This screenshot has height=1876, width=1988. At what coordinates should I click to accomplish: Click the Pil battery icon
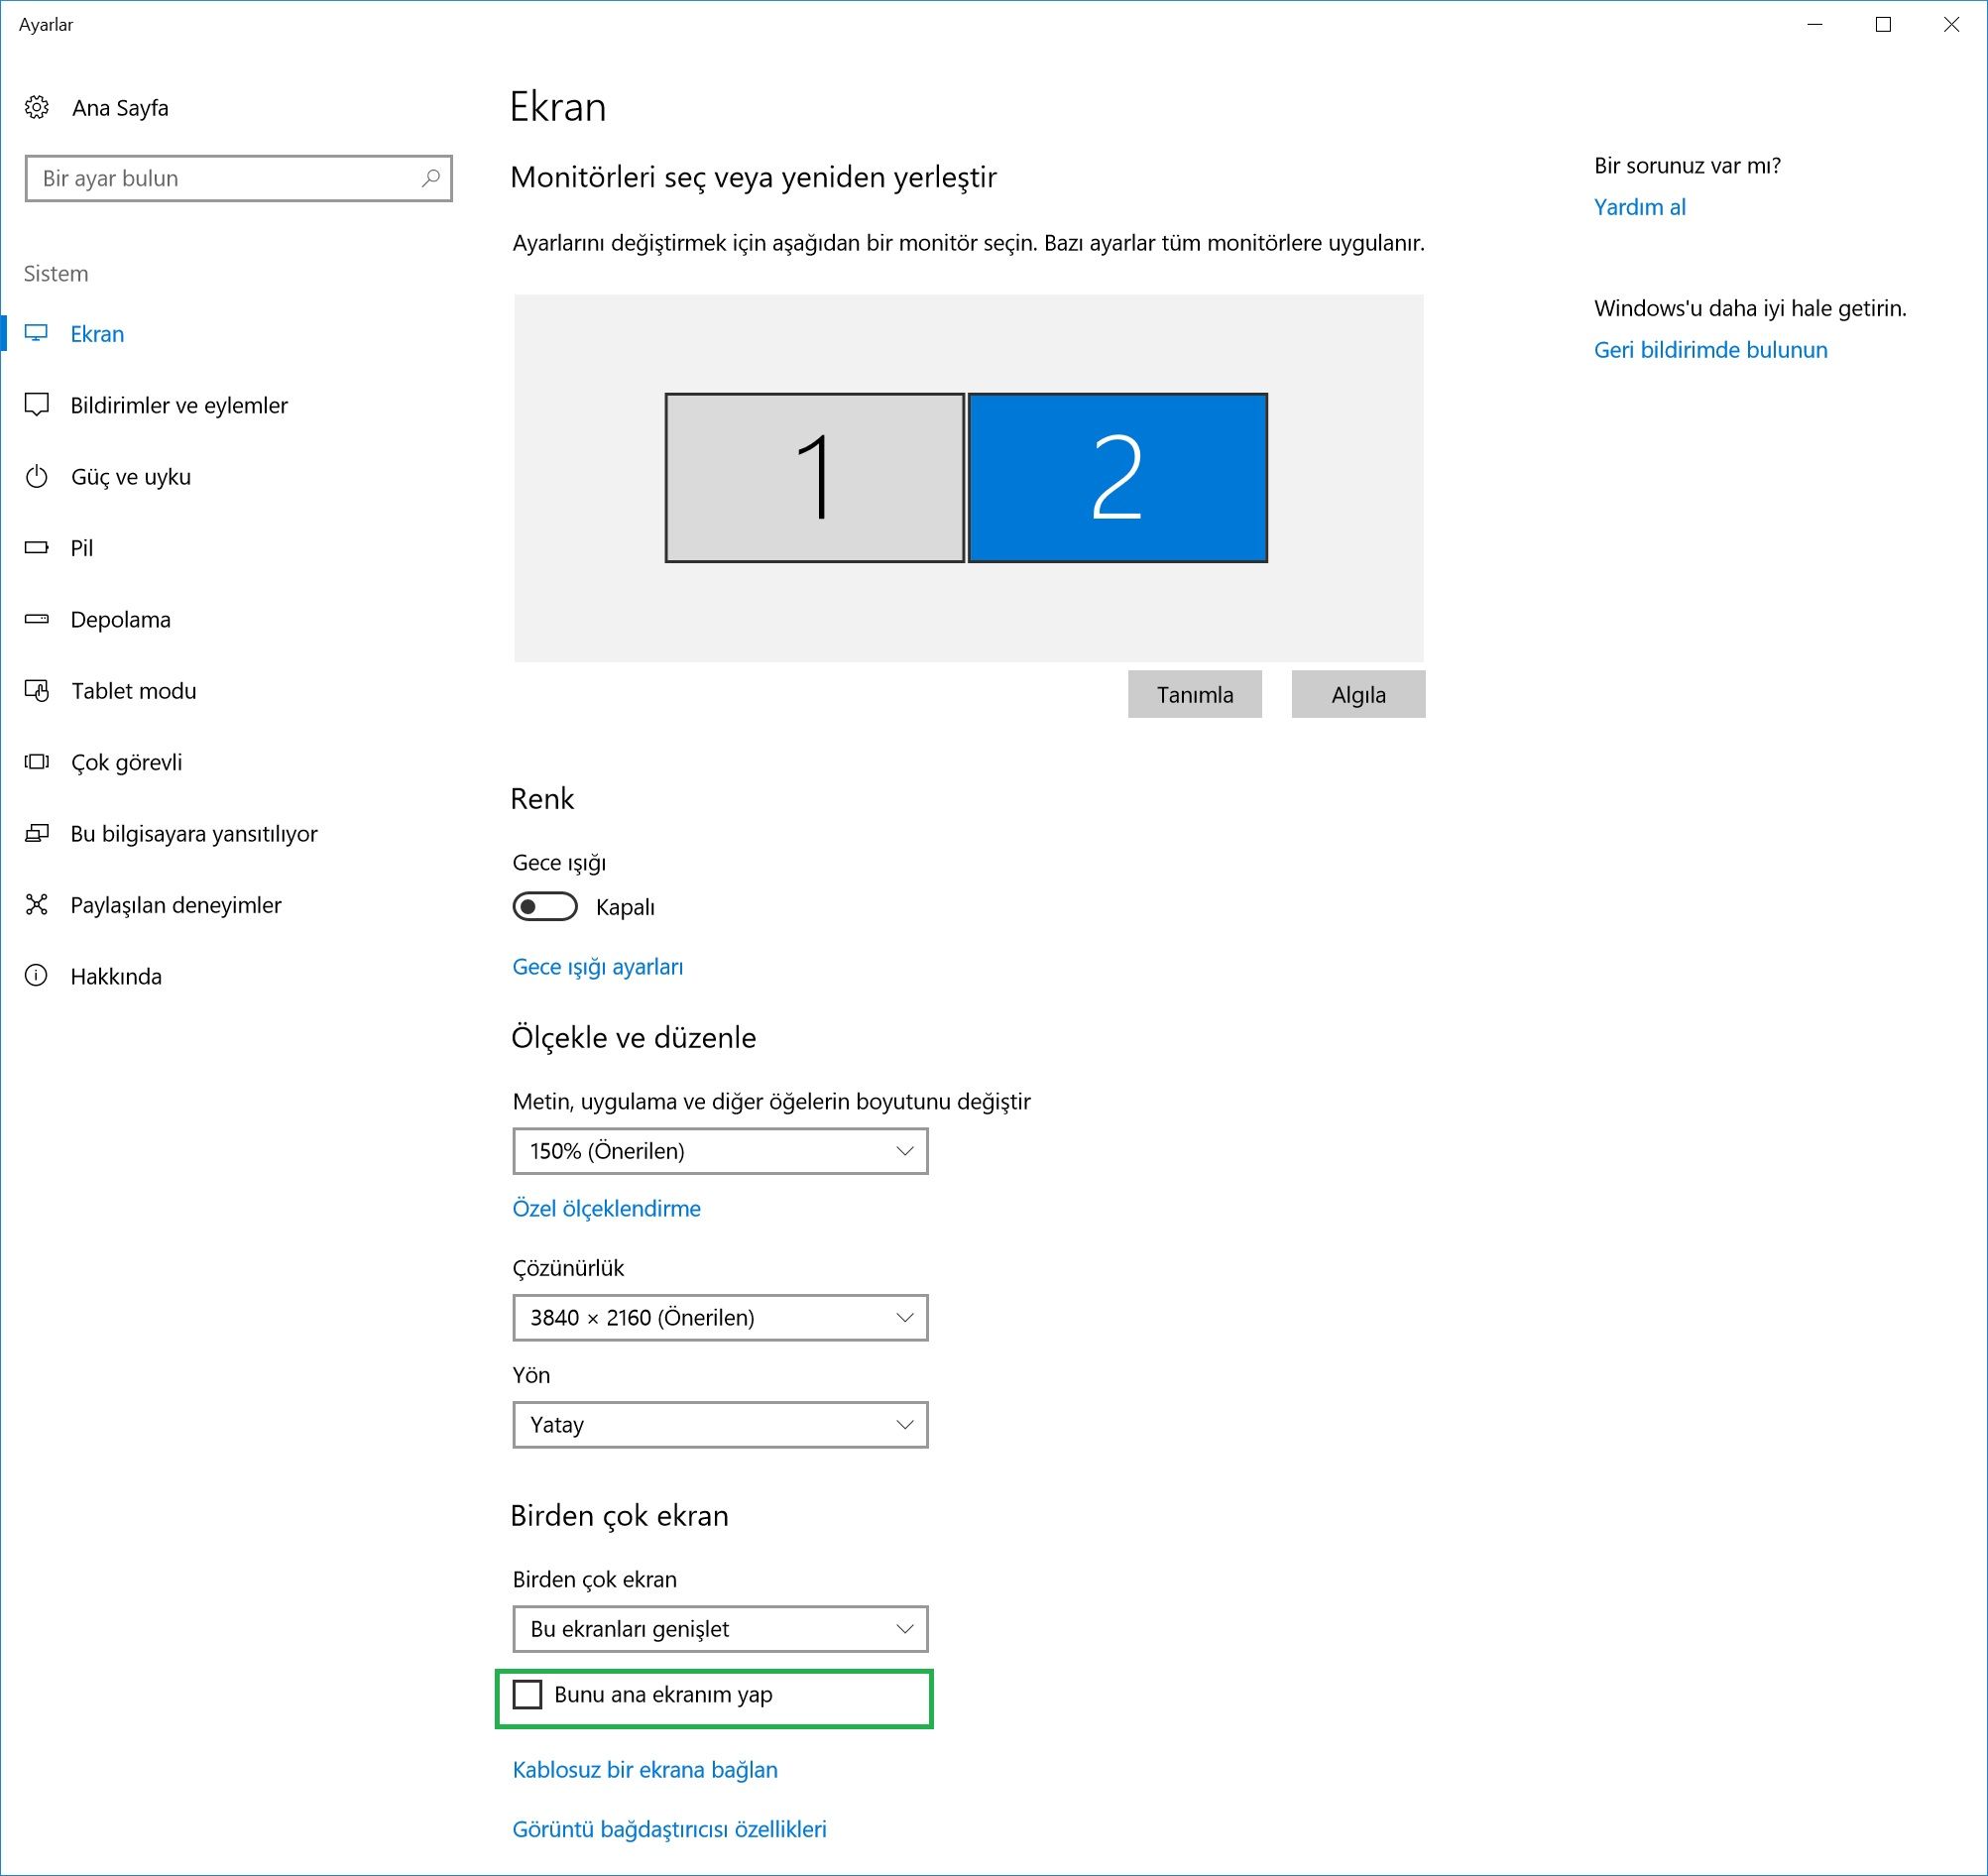tap(37, 548)
